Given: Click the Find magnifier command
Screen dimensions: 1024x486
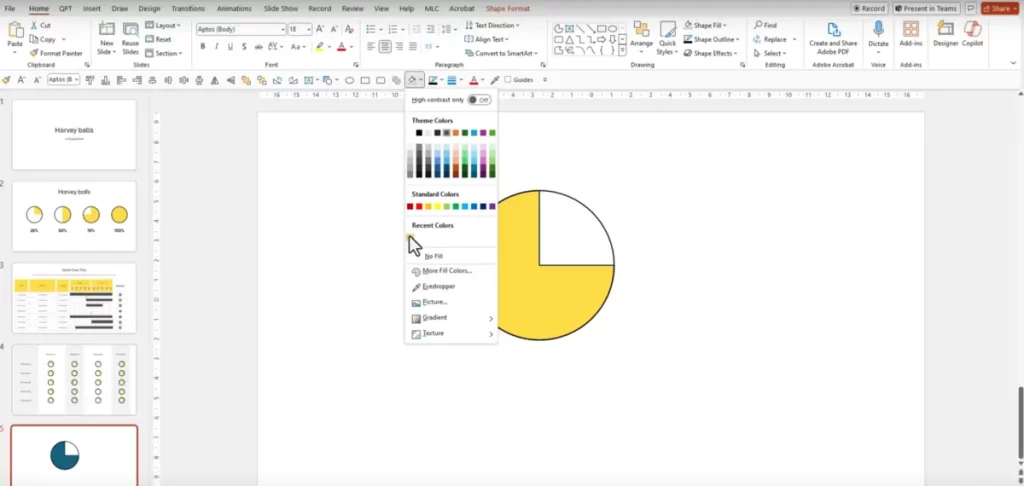Looking at the screenshot, I should coord(765,25).
